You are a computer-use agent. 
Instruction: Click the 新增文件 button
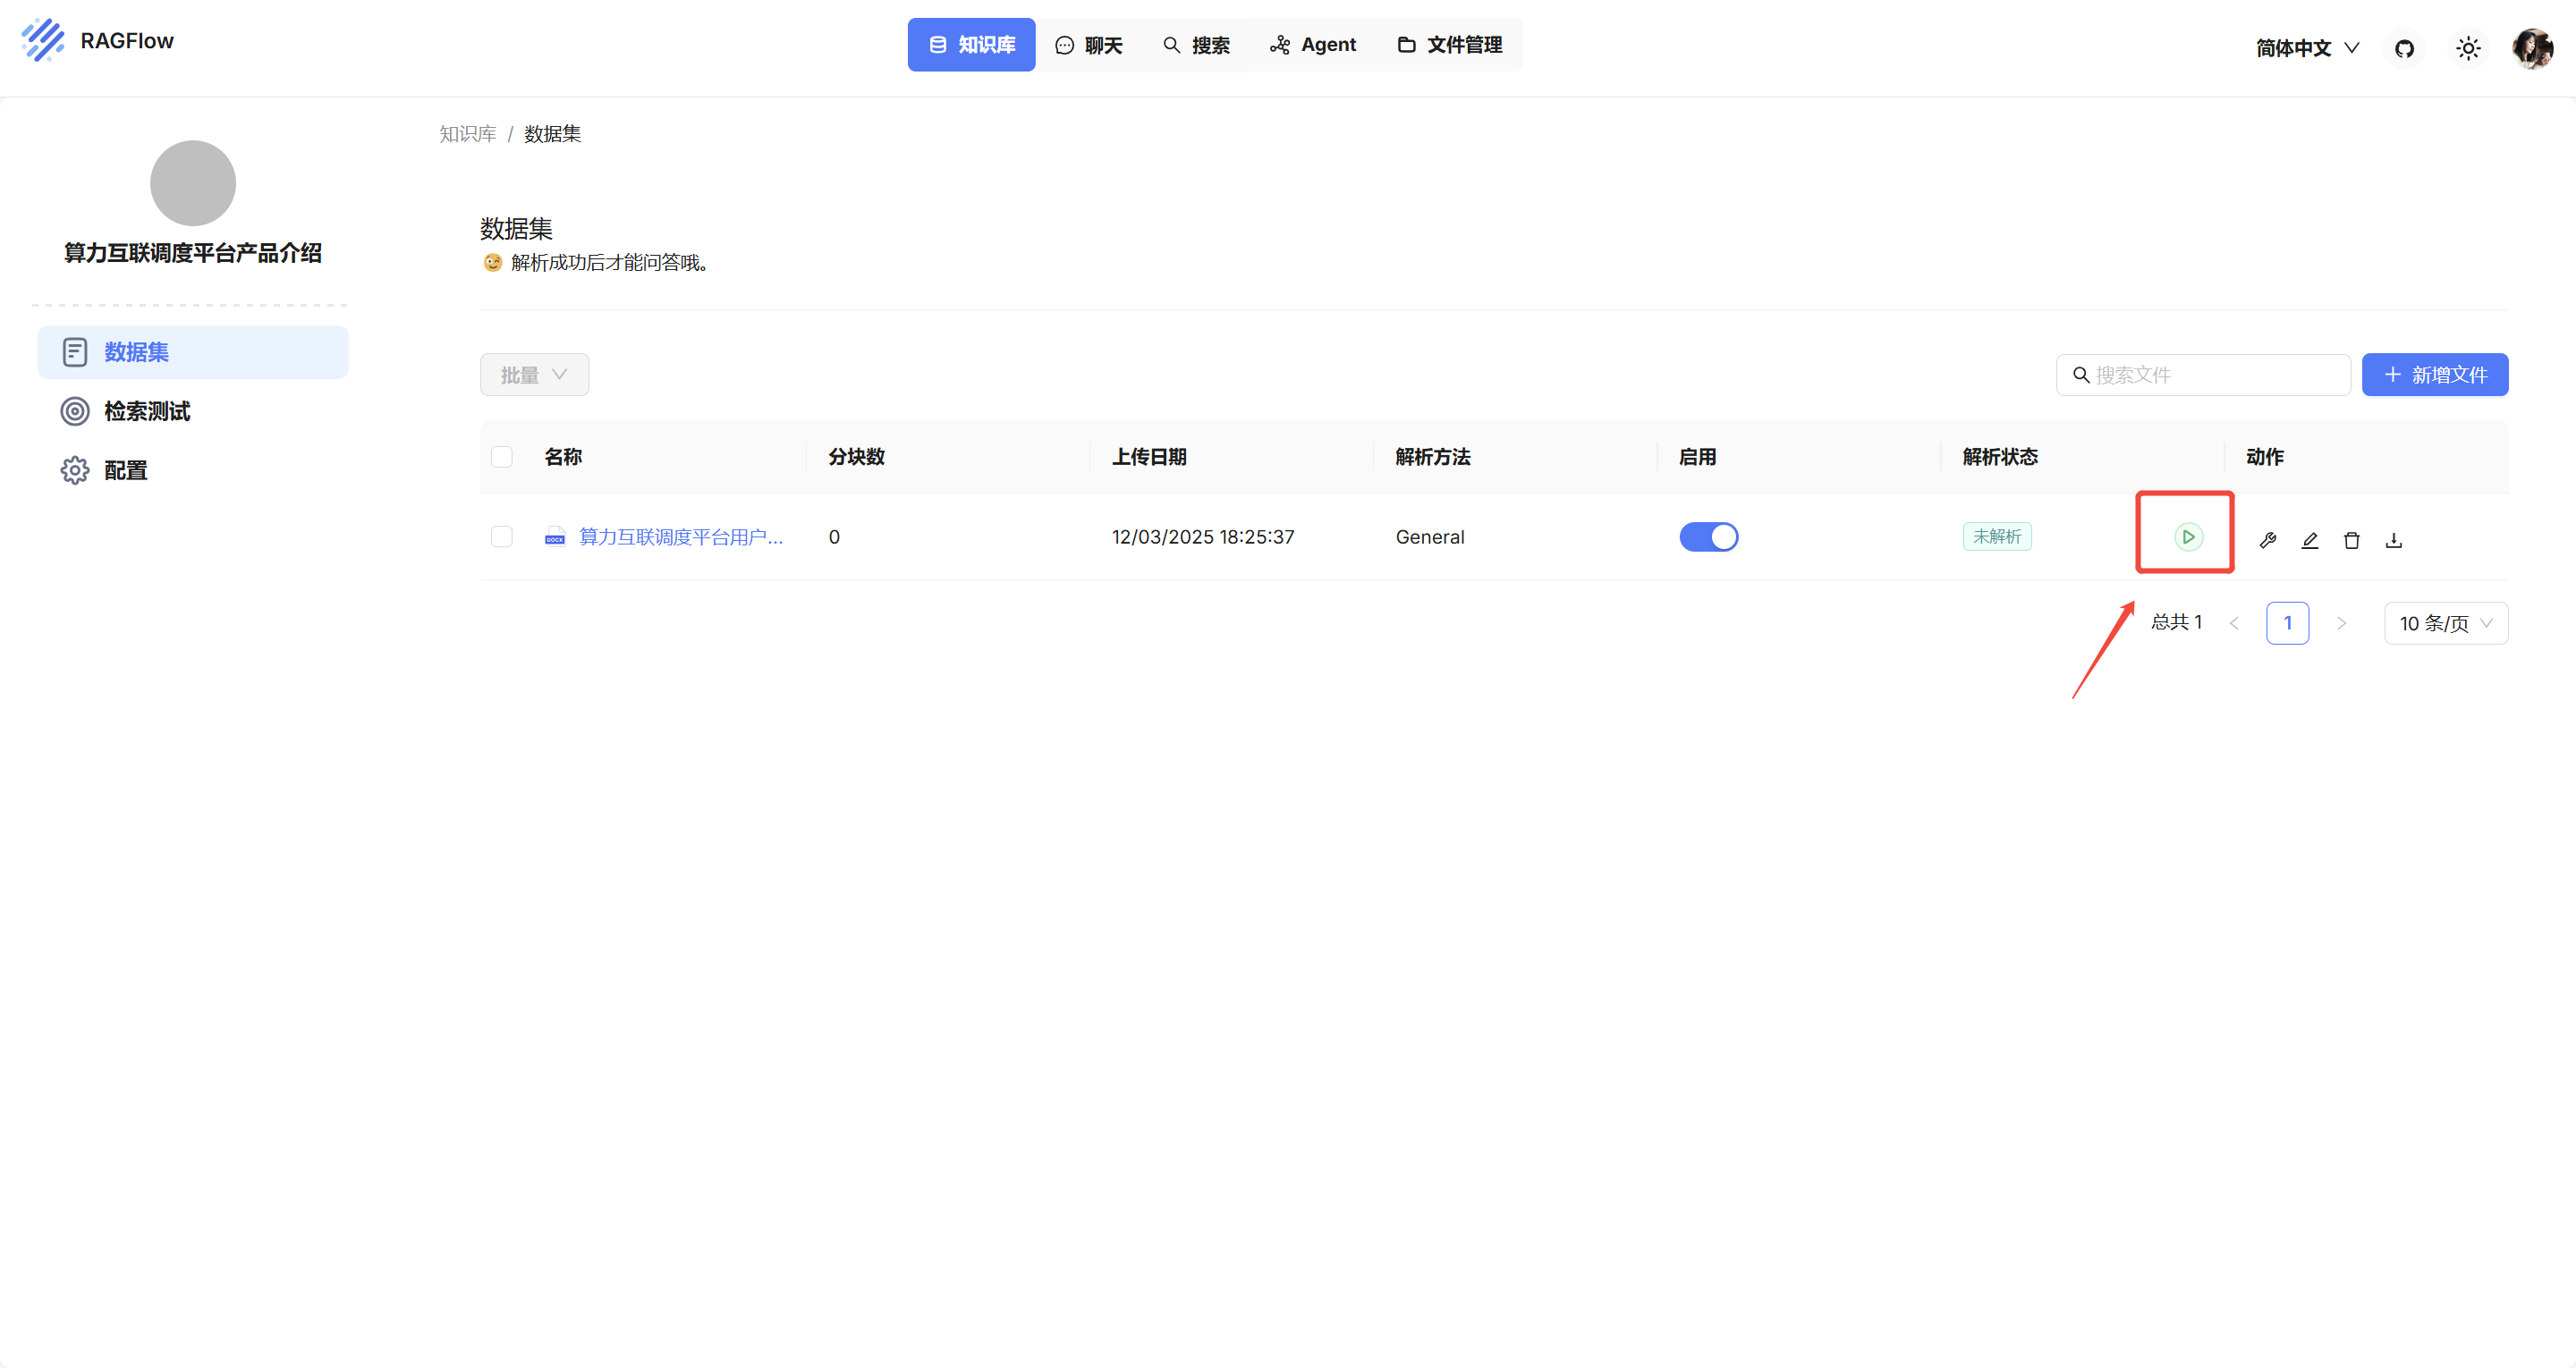point(2434,375)
